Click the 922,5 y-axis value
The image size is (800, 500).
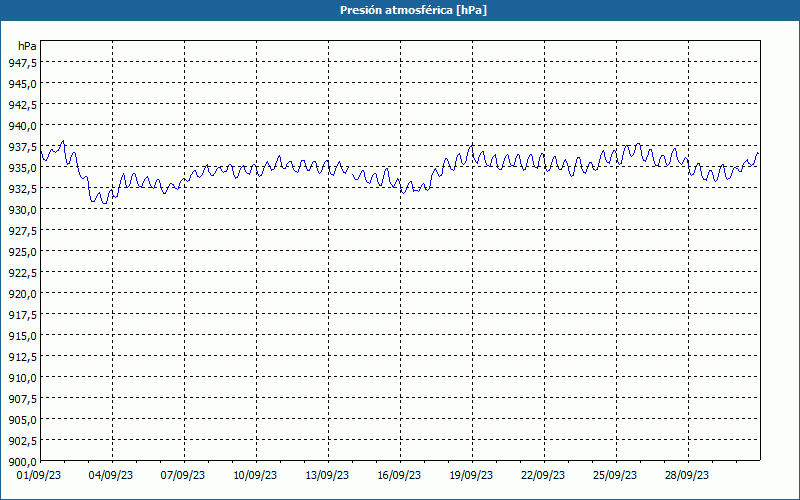[22, 272]
